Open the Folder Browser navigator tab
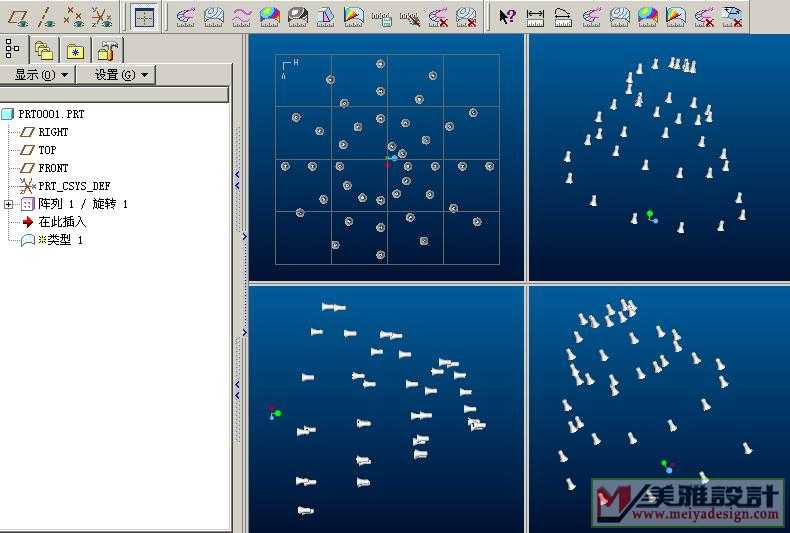This screenshot has width=790, height=533. point(44,50)
